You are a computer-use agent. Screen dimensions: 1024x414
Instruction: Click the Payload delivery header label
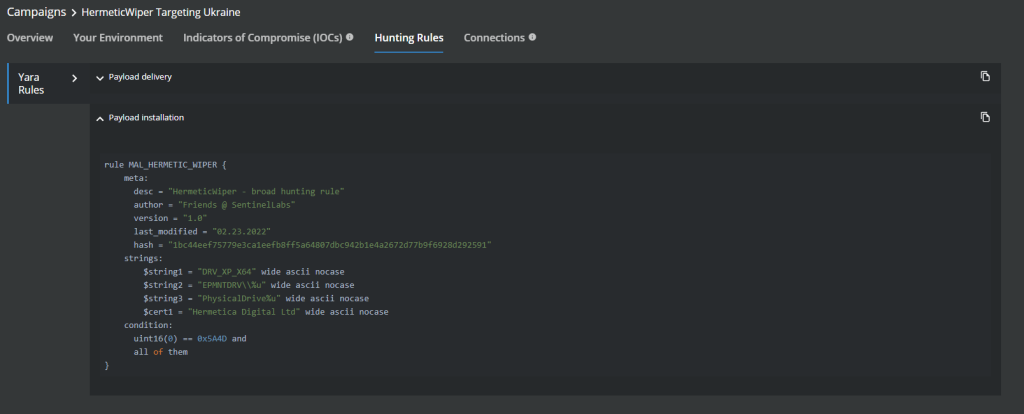coord(140,77)
